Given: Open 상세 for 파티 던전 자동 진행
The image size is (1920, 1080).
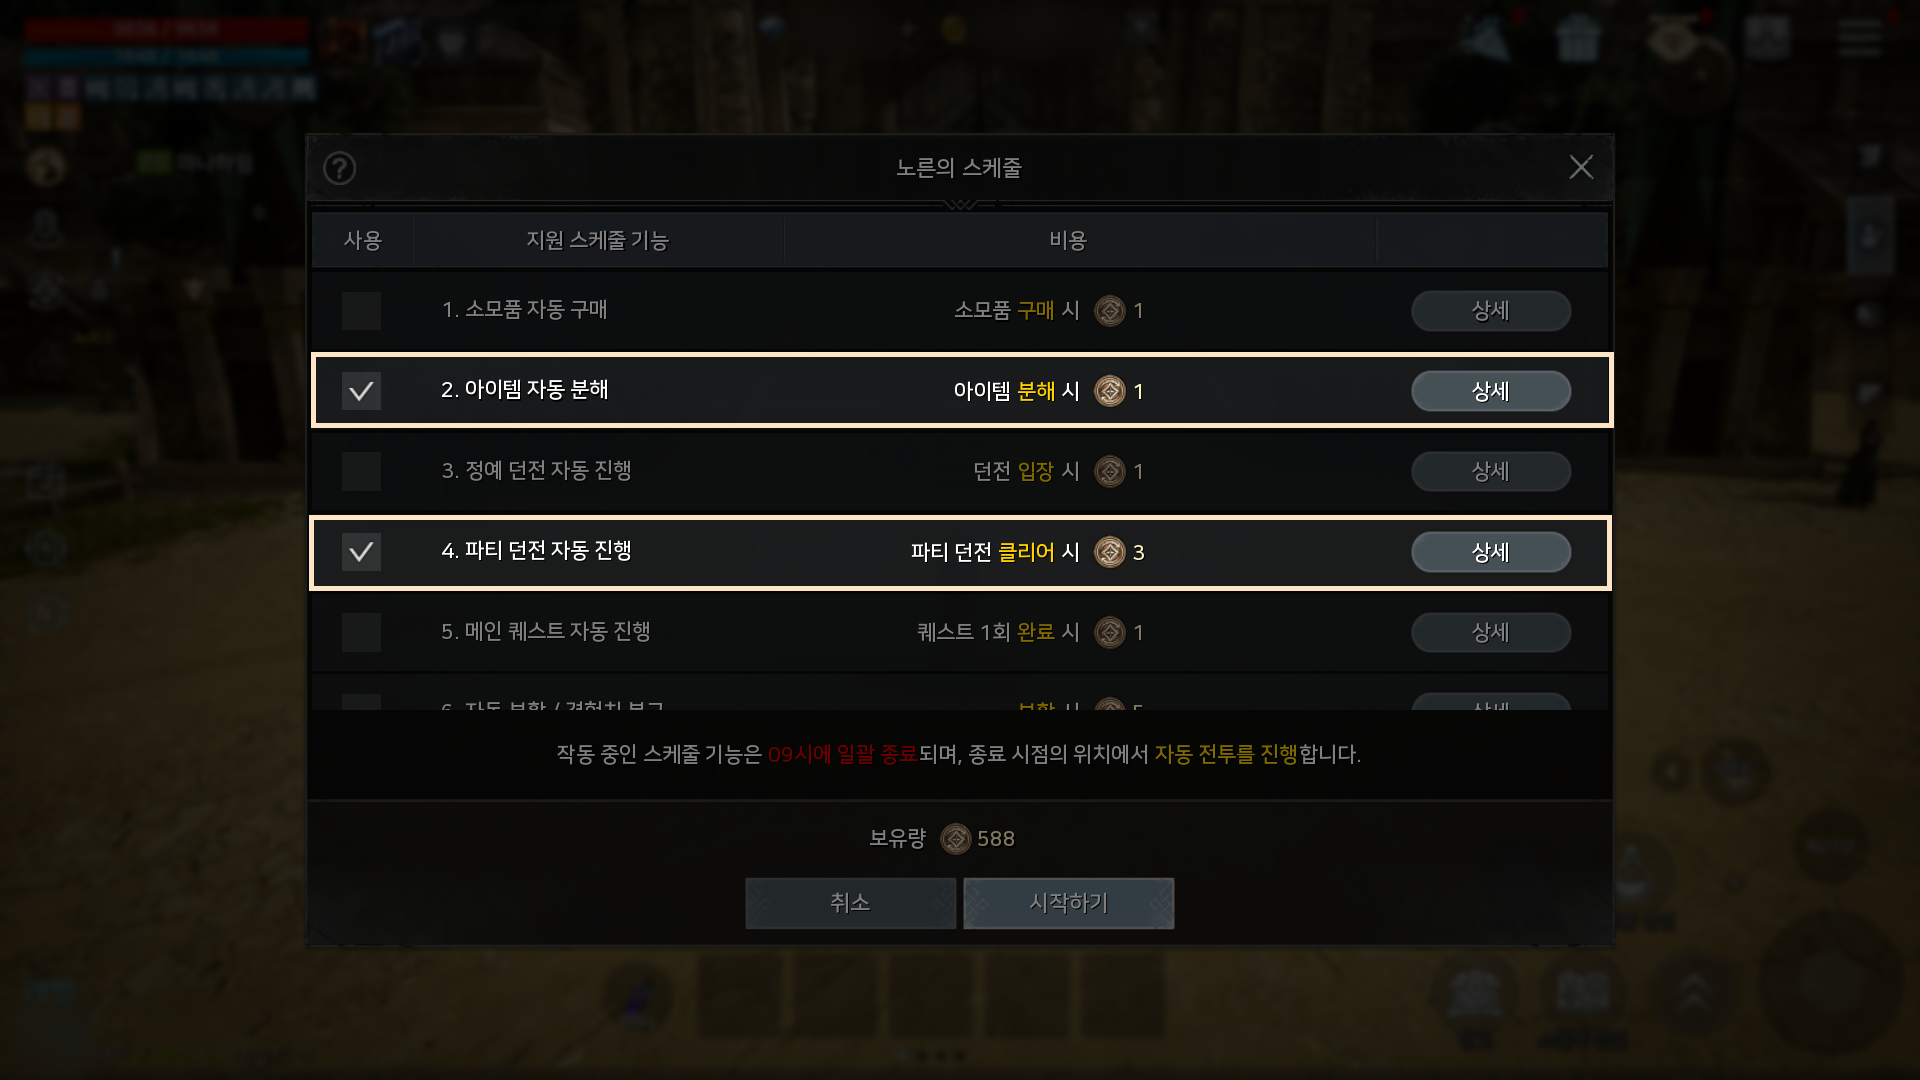Looking at the screenshot, I should 1491,552.
